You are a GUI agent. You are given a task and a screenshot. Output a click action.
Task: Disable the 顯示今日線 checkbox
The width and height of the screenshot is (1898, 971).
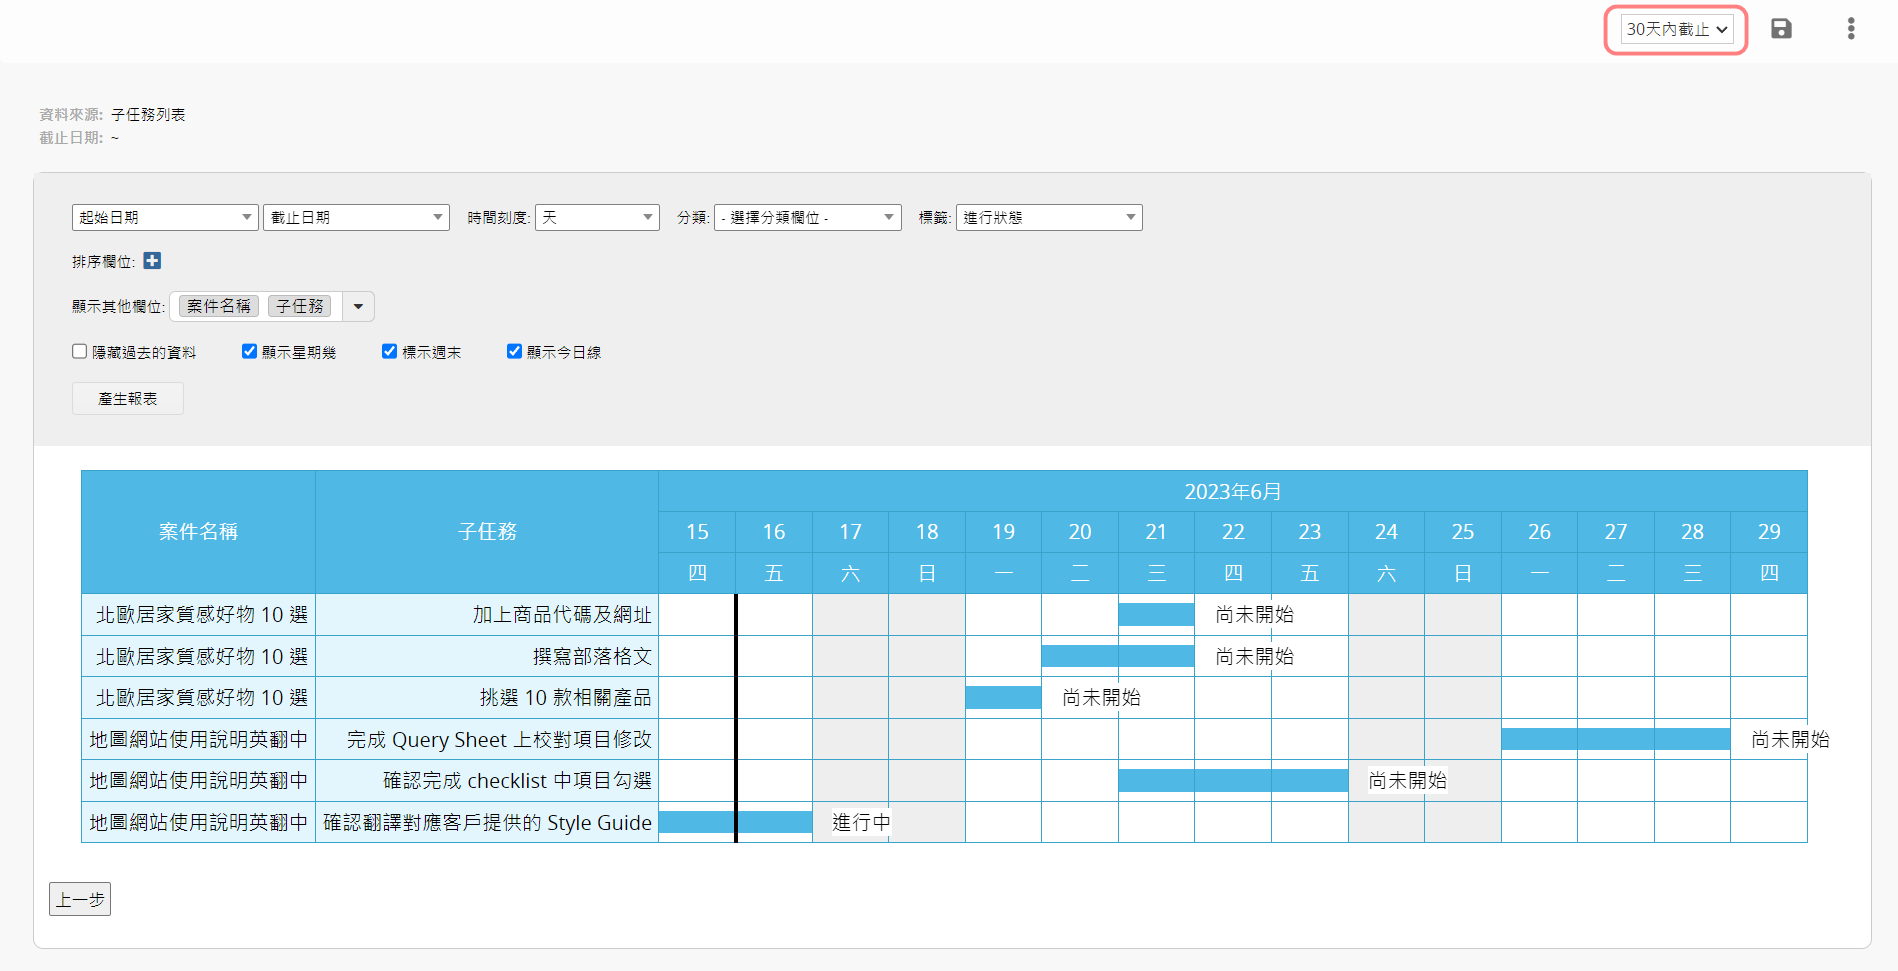click(x=514, y=351)
